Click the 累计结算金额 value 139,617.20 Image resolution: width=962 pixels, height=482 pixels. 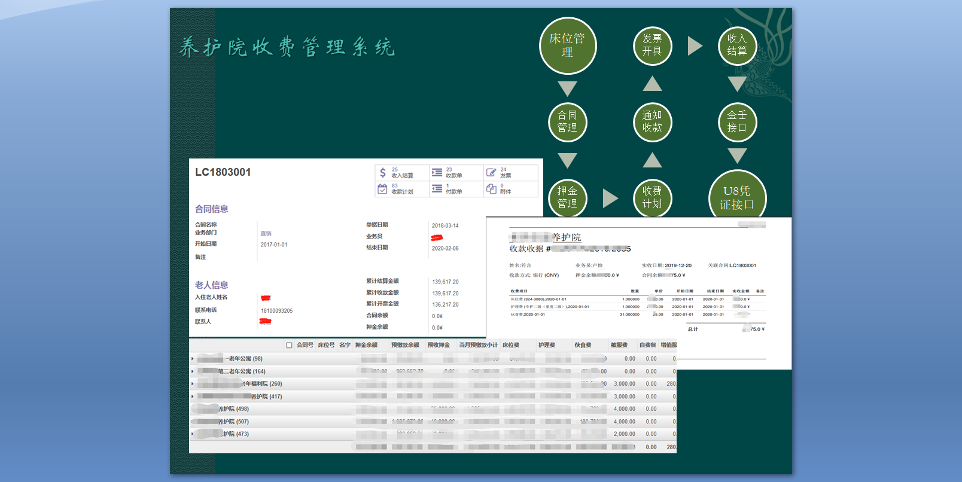click(445, 282)
